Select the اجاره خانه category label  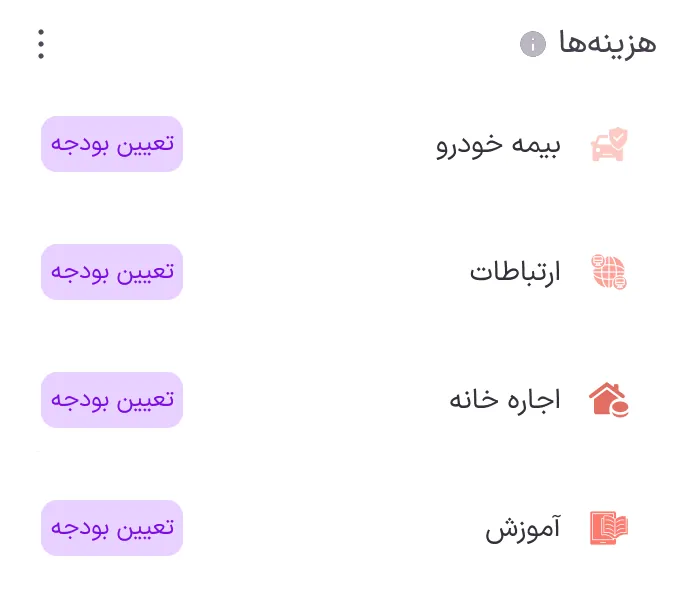504,400
